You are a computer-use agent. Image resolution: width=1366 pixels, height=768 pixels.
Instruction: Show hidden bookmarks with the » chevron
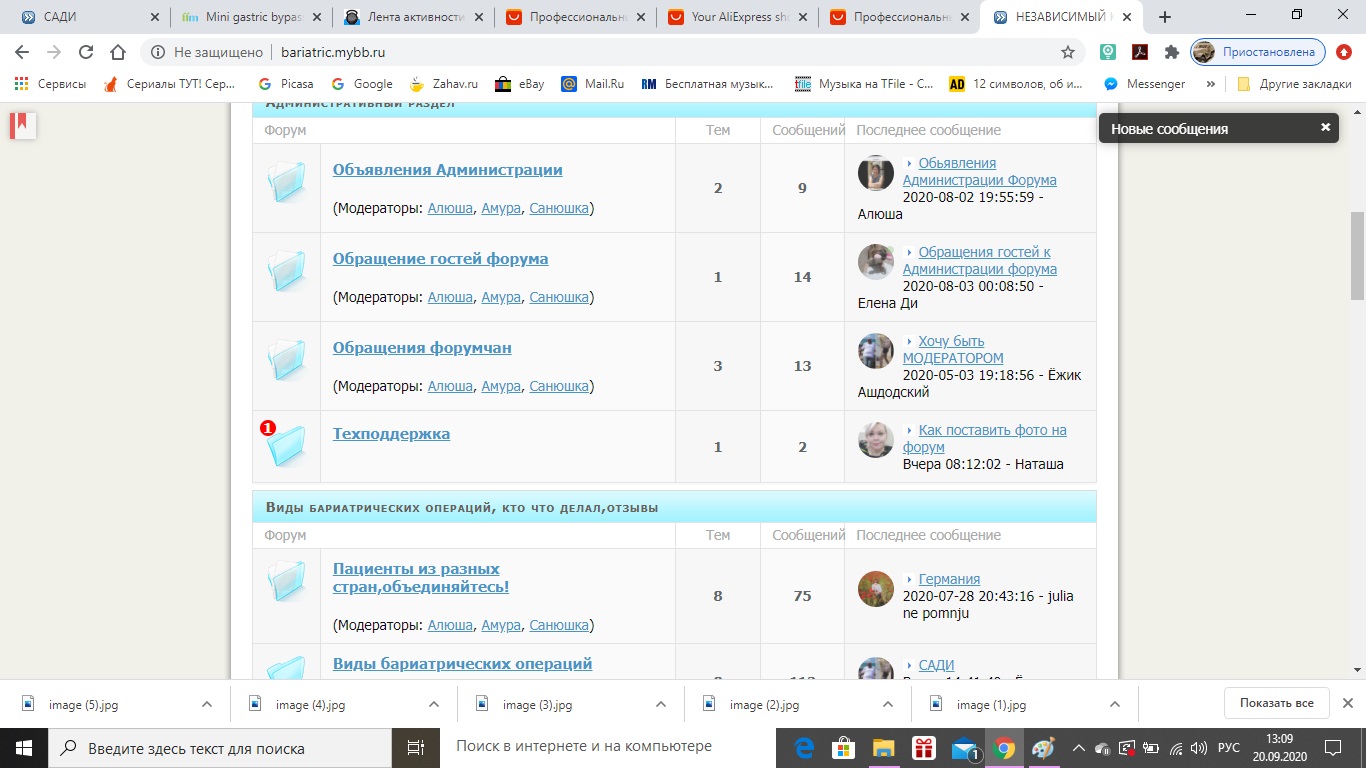click(1211, 84)
